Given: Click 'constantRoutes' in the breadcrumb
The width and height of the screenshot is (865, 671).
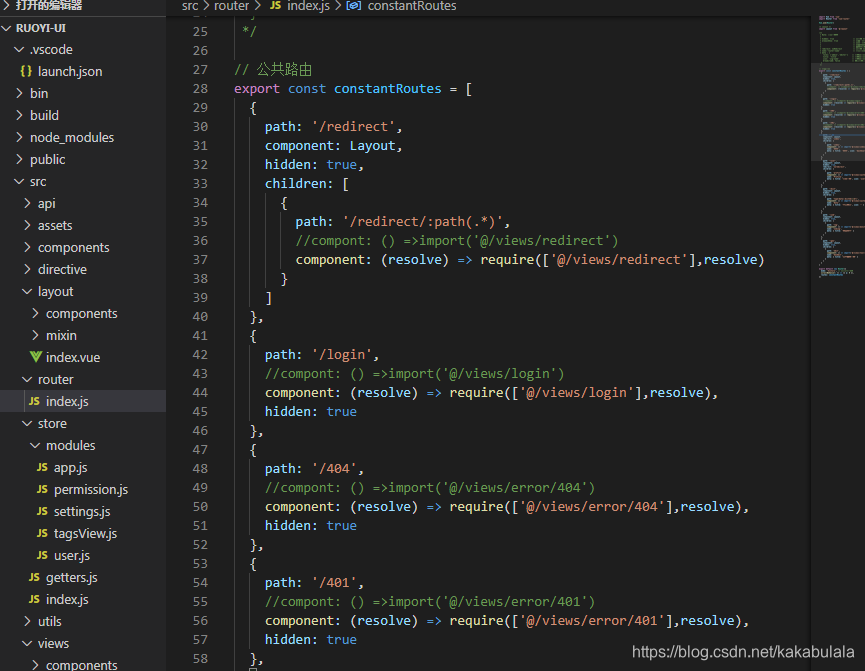Looking at the screenshot, I should 412,6.
